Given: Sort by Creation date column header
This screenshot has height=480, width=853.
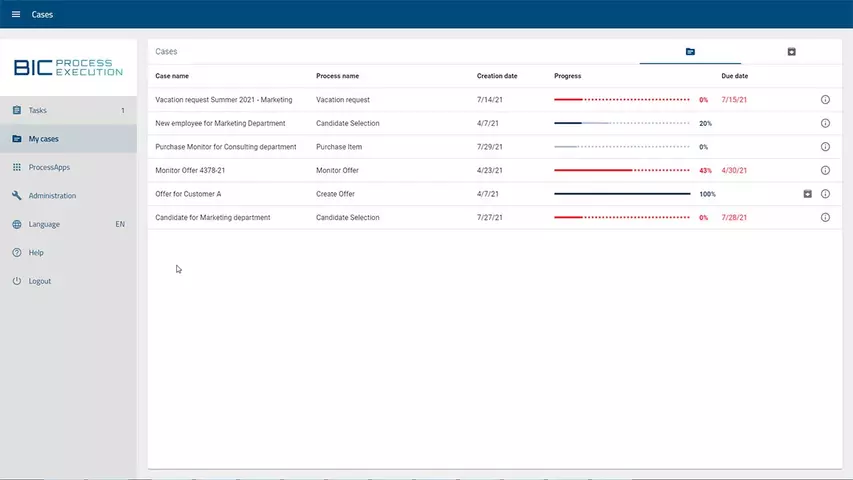Looking at the screenshot, I should (x=497, y=76).
